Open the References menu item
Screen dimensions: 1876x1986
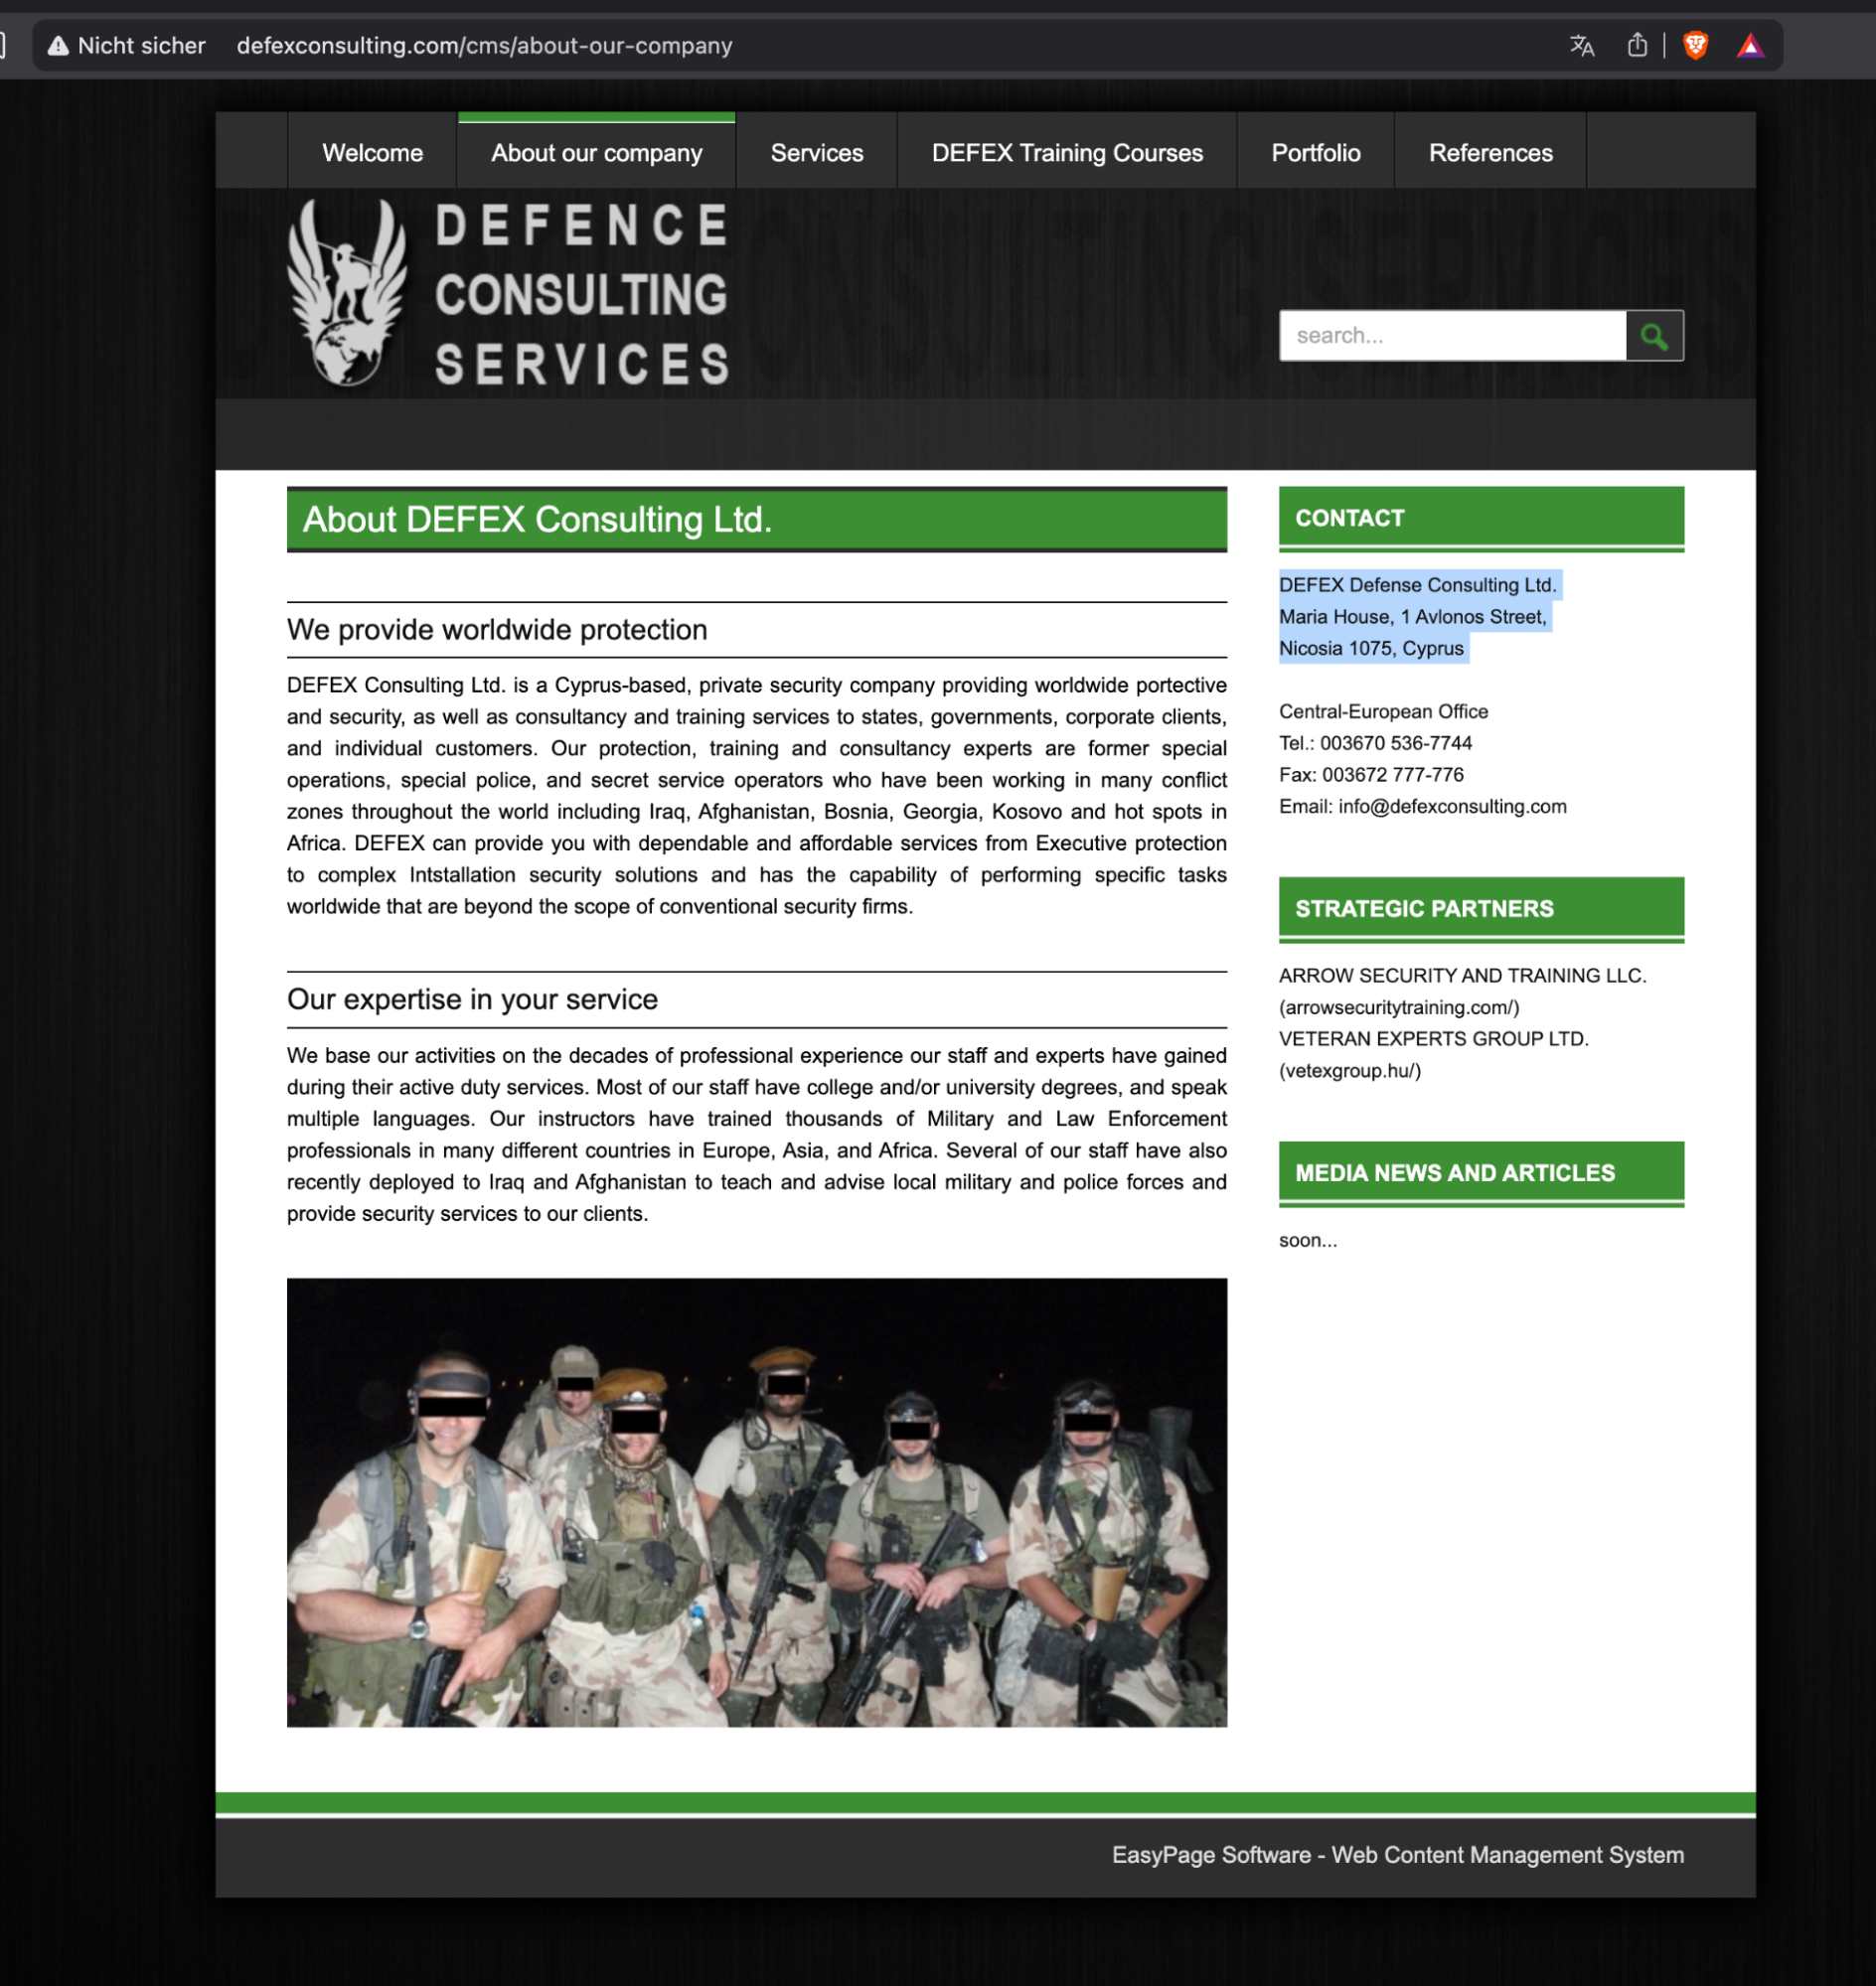coord(1490,153)
